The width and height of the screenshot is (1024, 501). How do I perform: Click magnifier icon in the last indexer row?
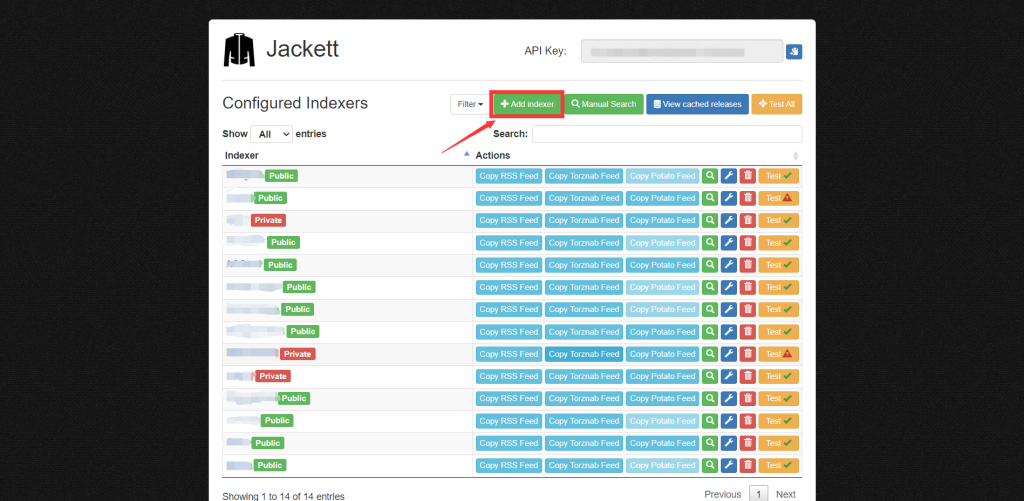(710, 465)
